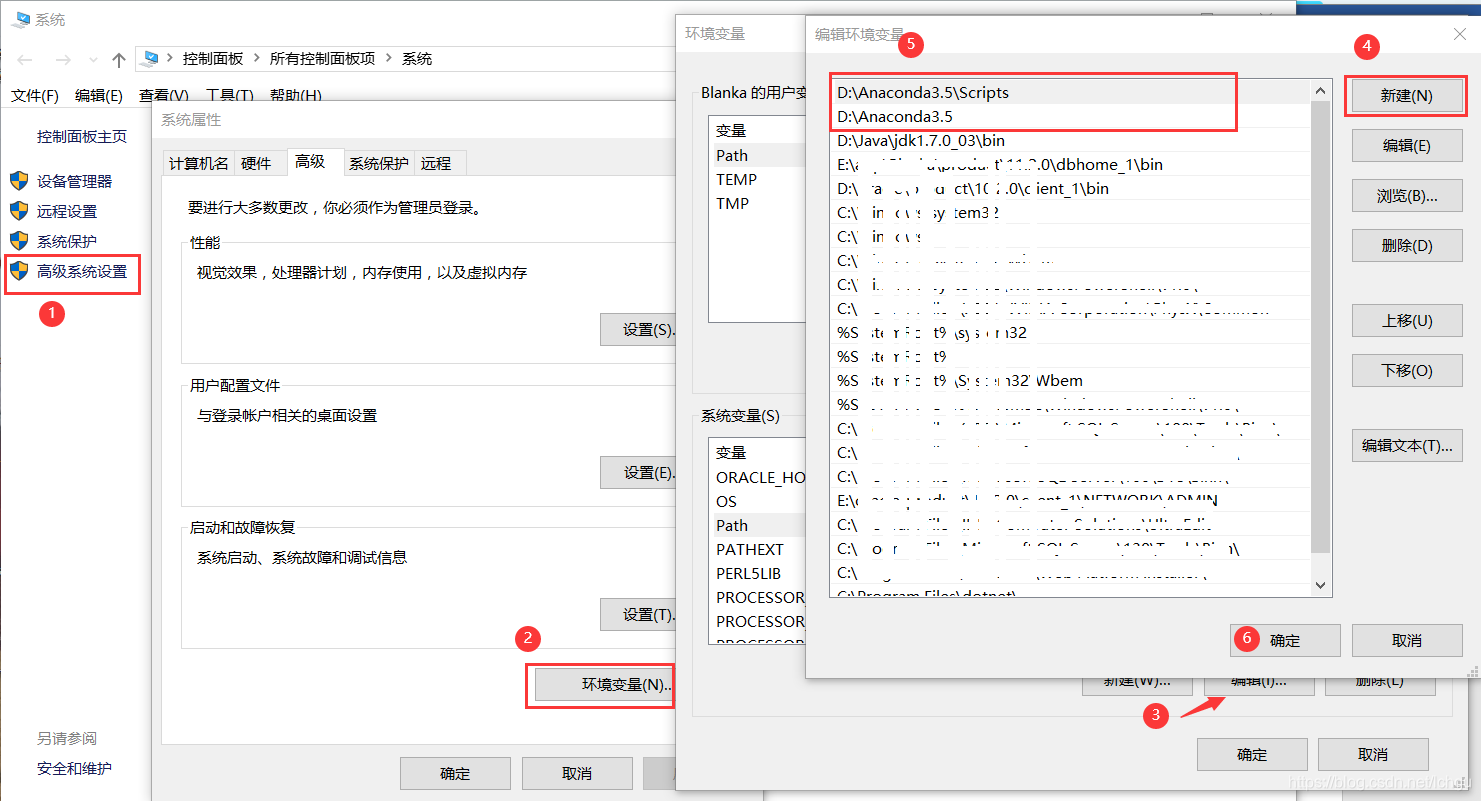Click the 上移(U) button
1481x801 pixels.
point(1406,320)
